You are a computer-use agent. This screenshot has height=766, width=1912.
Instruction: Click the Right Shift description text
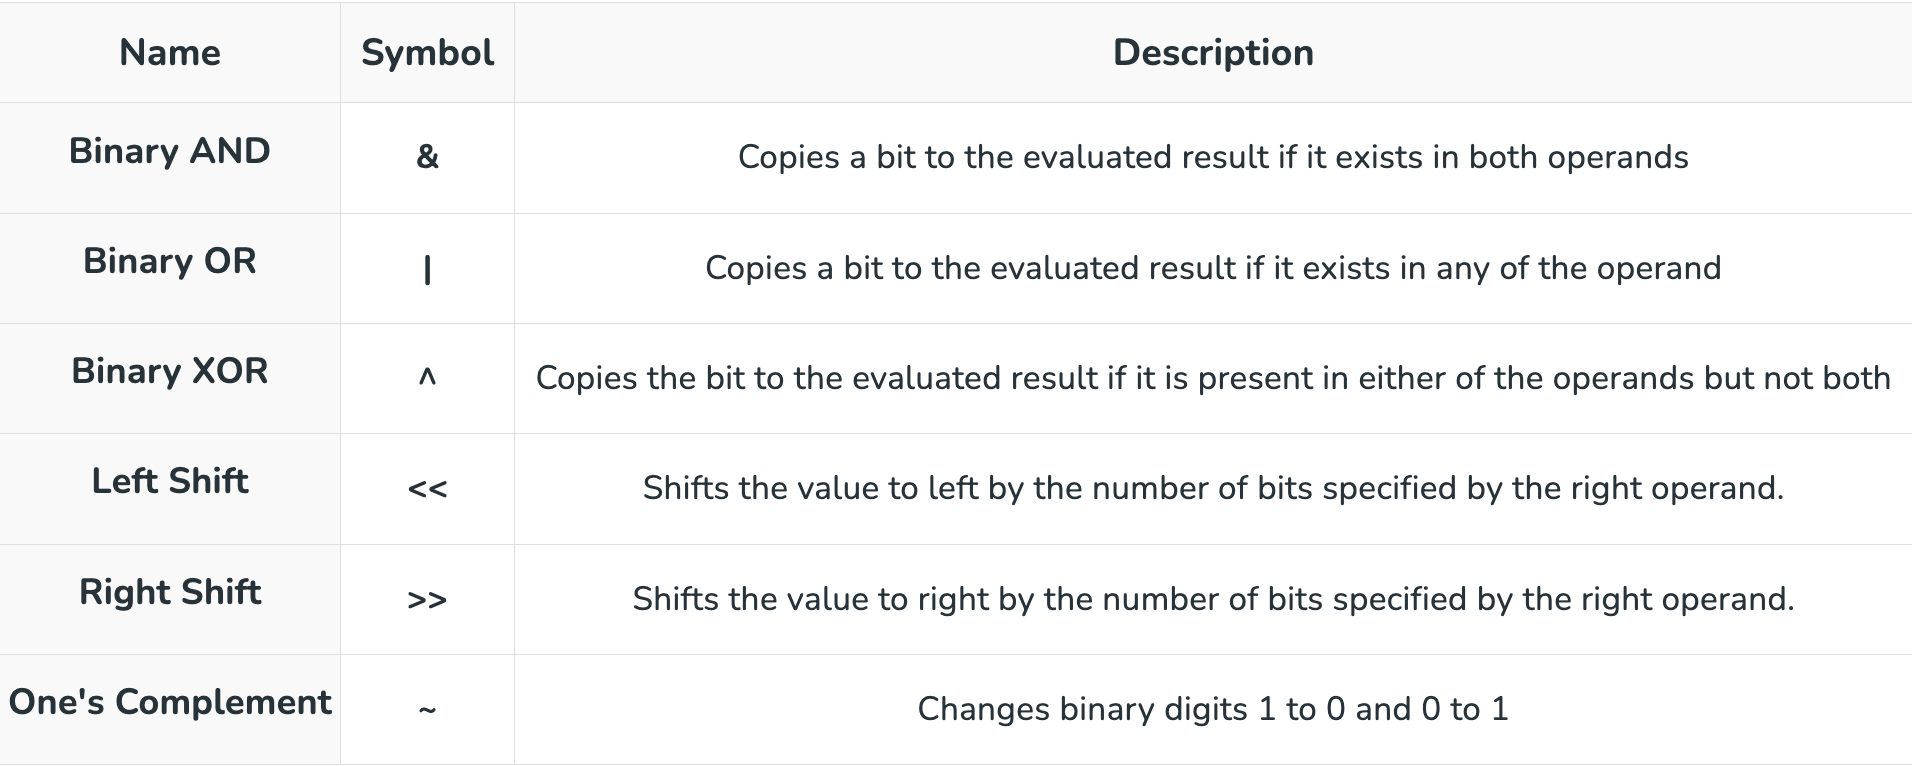(1212, 599)
